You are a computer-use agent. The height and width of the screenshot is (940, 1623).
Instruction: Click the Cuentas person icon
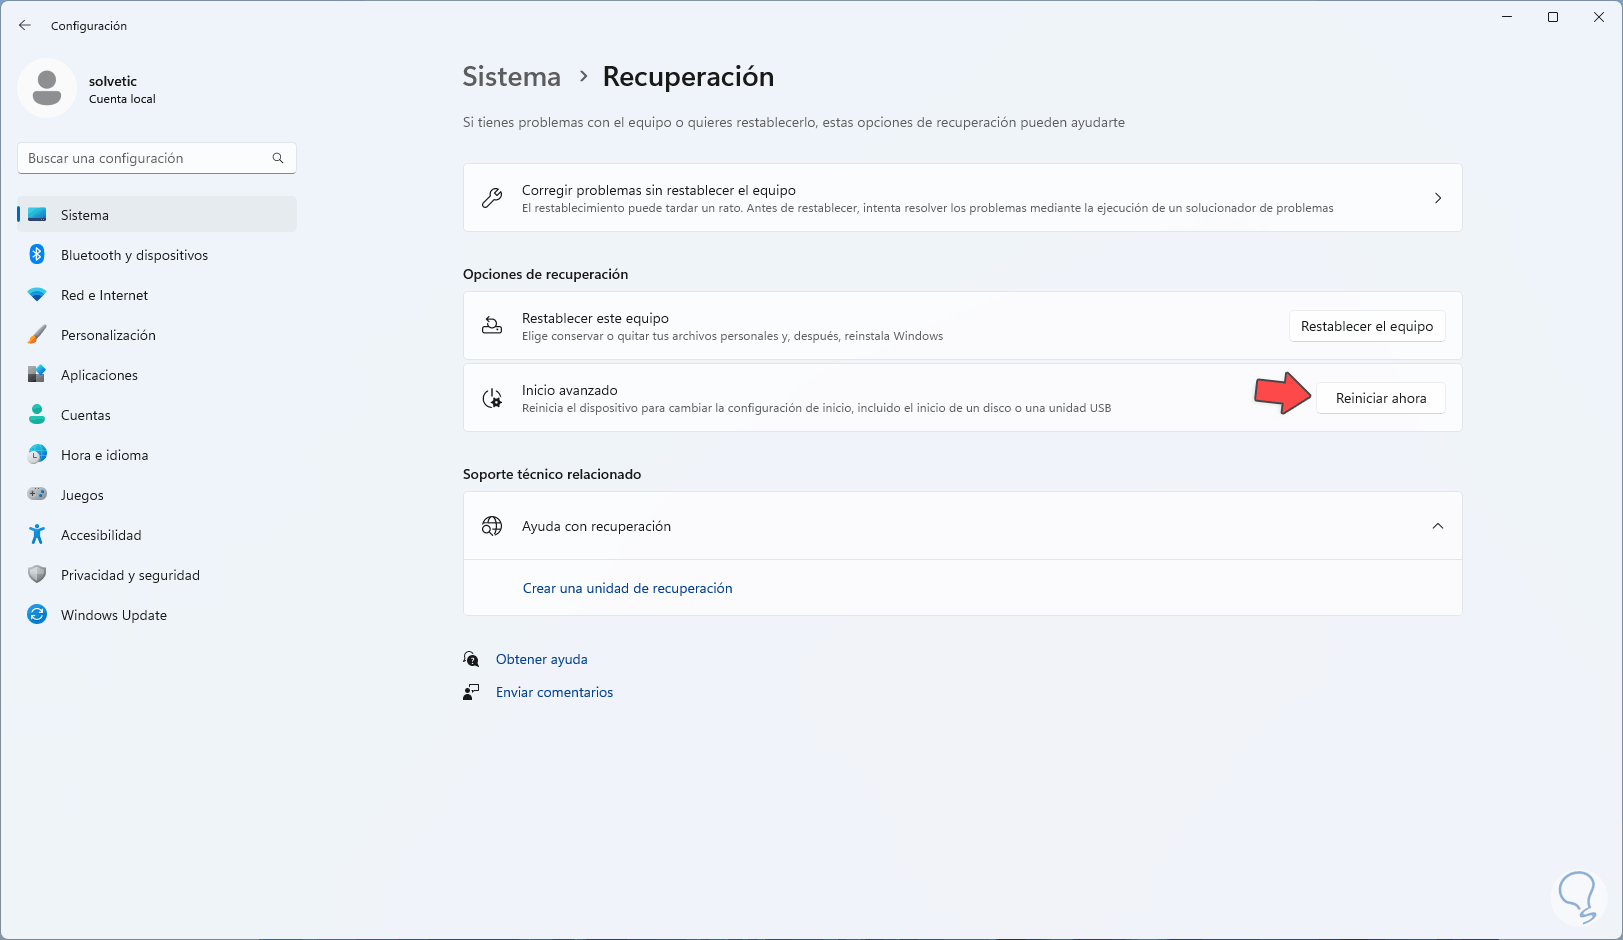37,415
